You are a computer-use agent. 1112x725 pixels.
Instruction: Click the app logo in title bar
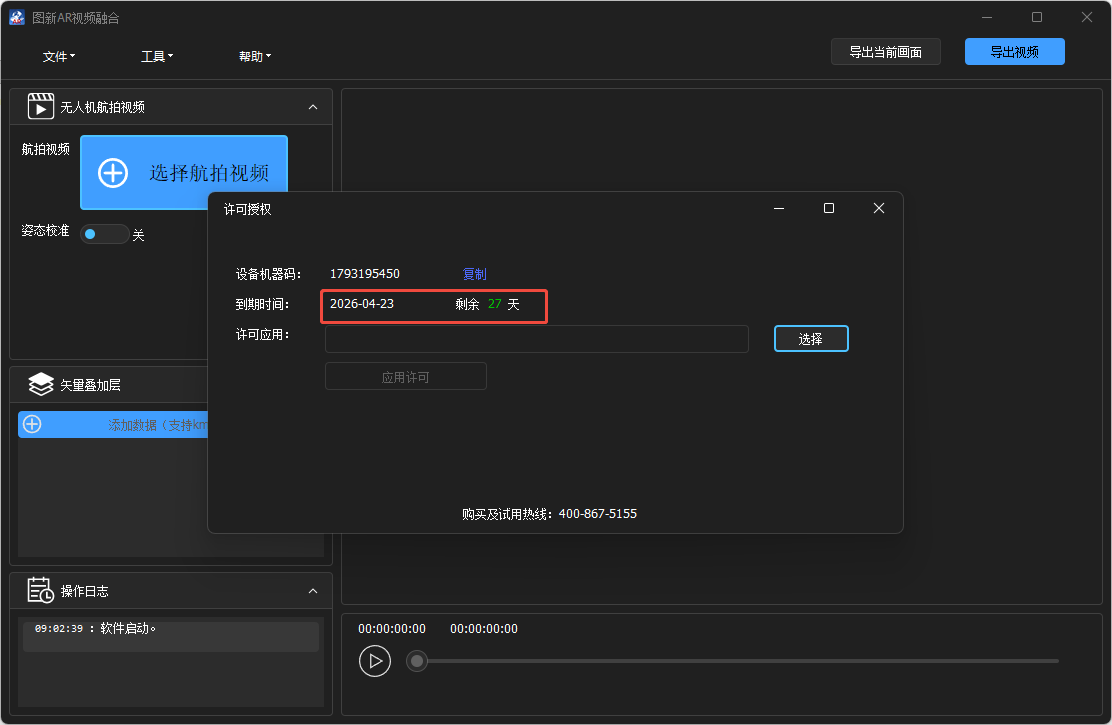tap(17, 18)
